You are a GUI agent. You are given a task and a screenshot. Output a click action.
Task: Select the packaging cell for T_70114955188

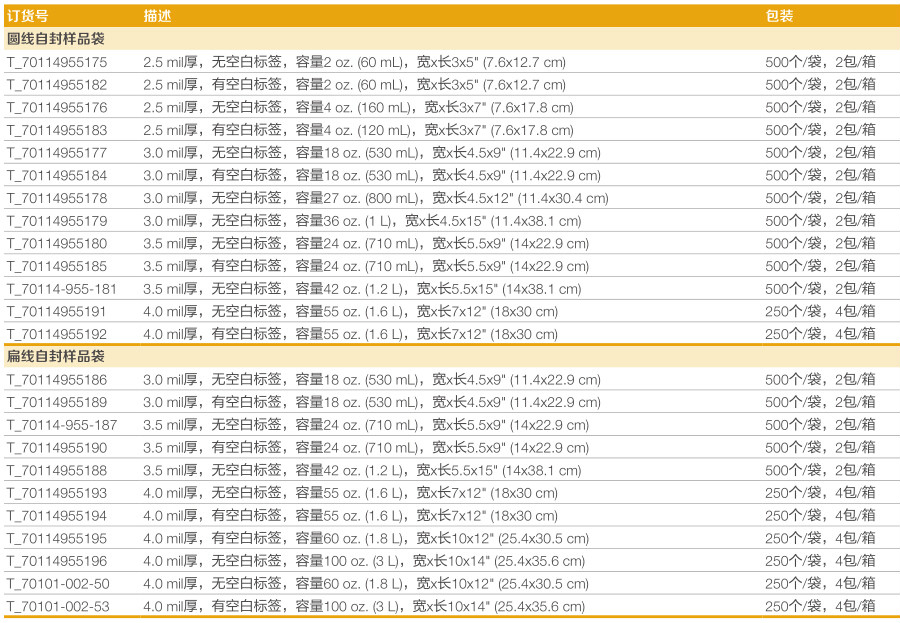[x=820, y=470]
